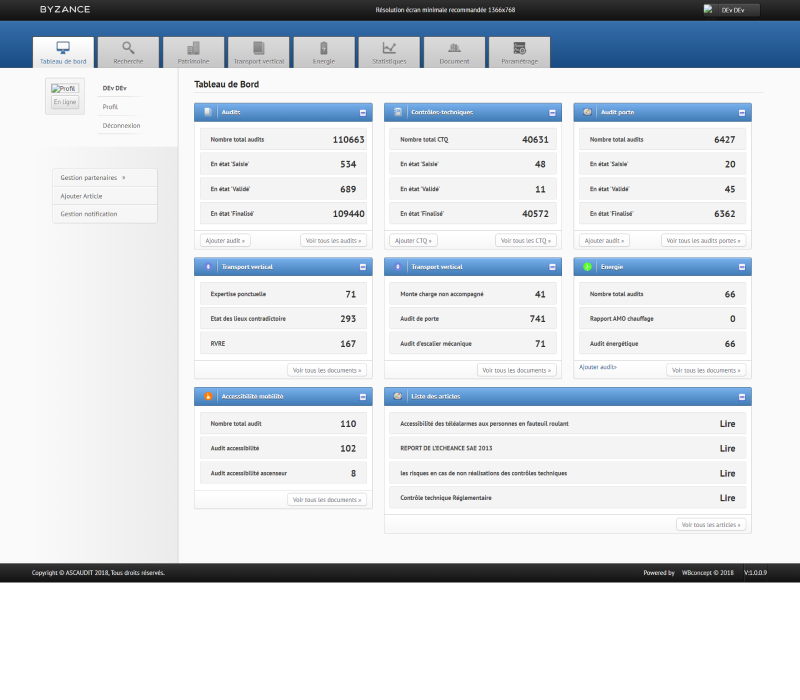Open the Recherche tab with magnifier icon

tap(128, 48)
